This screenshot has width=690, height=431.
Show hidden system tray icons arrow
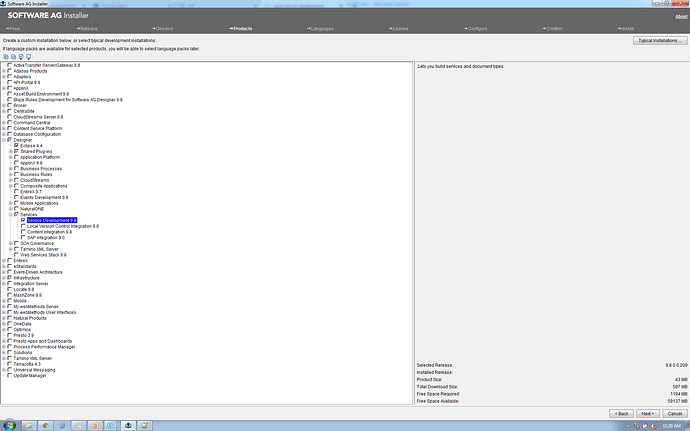click(x=628, y=426)
